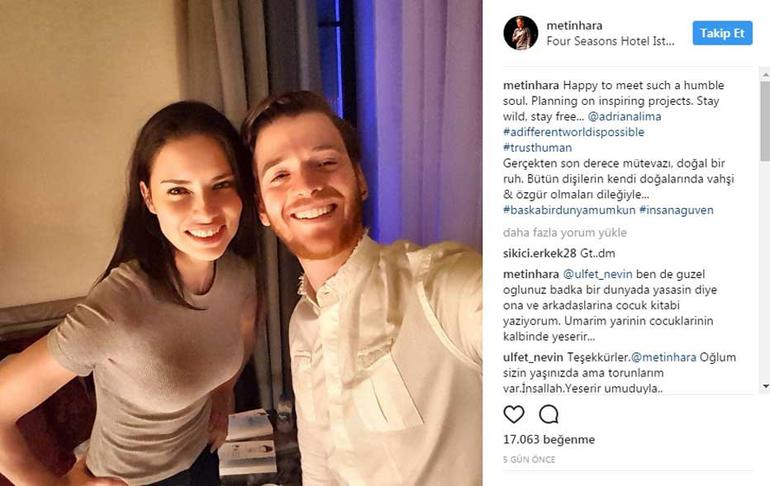This screenshot has width=770, height=486.
Task: Open hashtag #adifferentworldispossible
Action: [574, 132]
